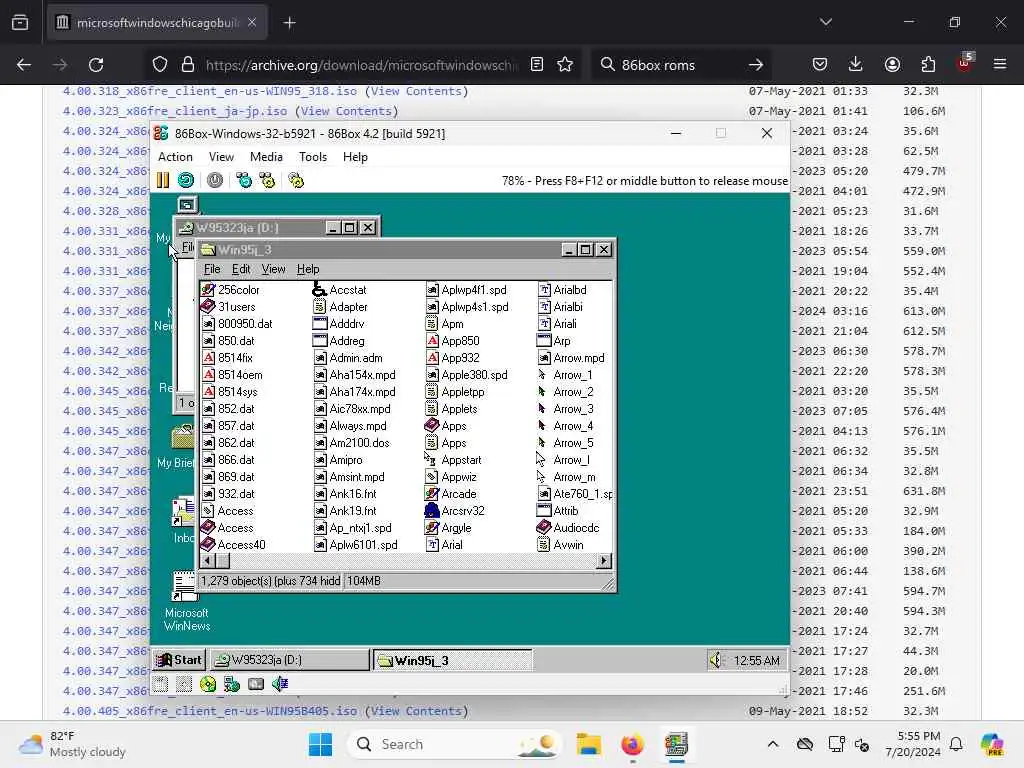Pause emulation in the 86Box toolbar
The height and width of the screenshot is (768, 1024).
coord(163,180)
